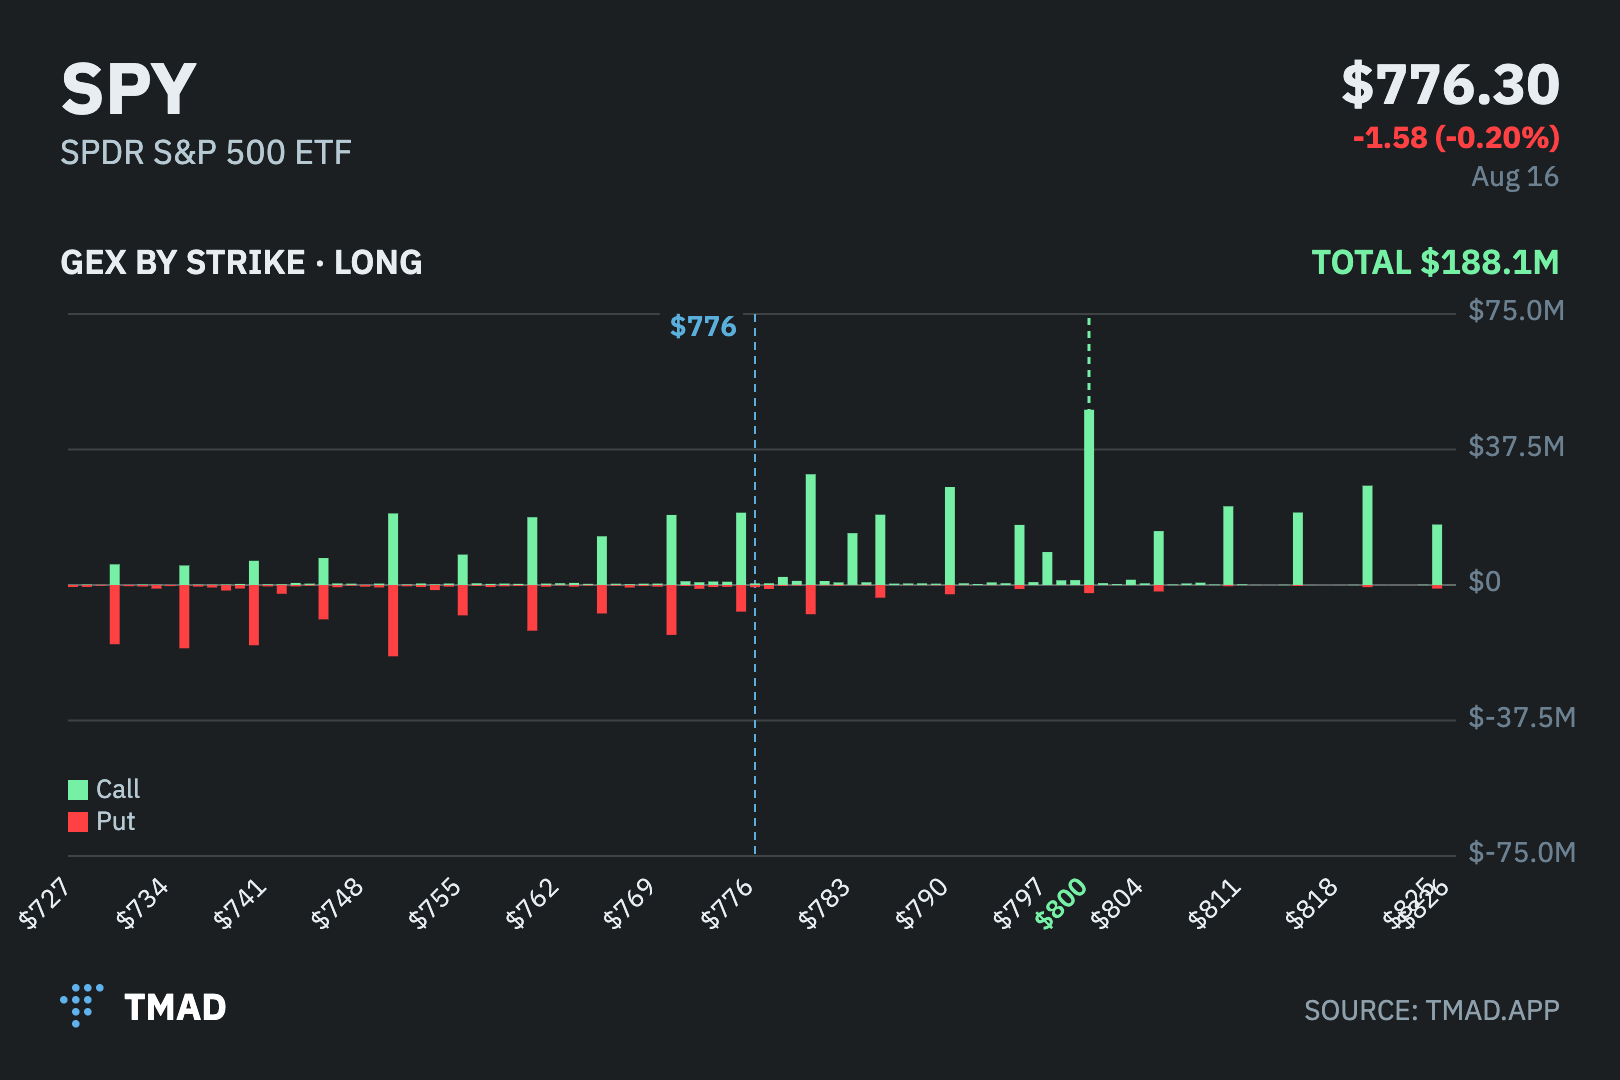Select the $748 strike axis label
Image resolution: width=1620 pixels, height=1080 pixels.
337,902
